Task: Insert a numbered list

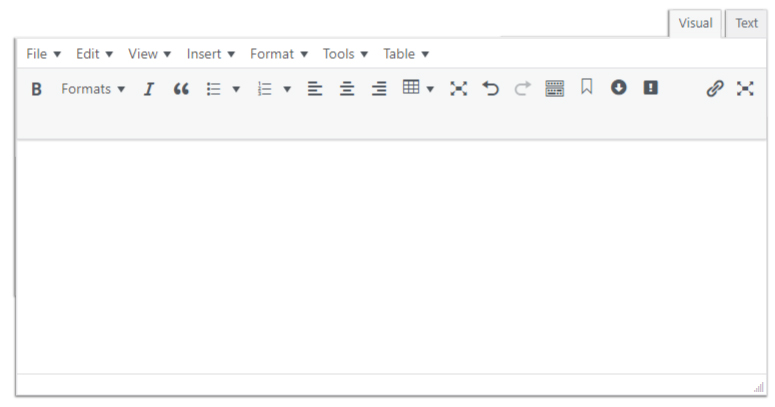Action: 265,89
